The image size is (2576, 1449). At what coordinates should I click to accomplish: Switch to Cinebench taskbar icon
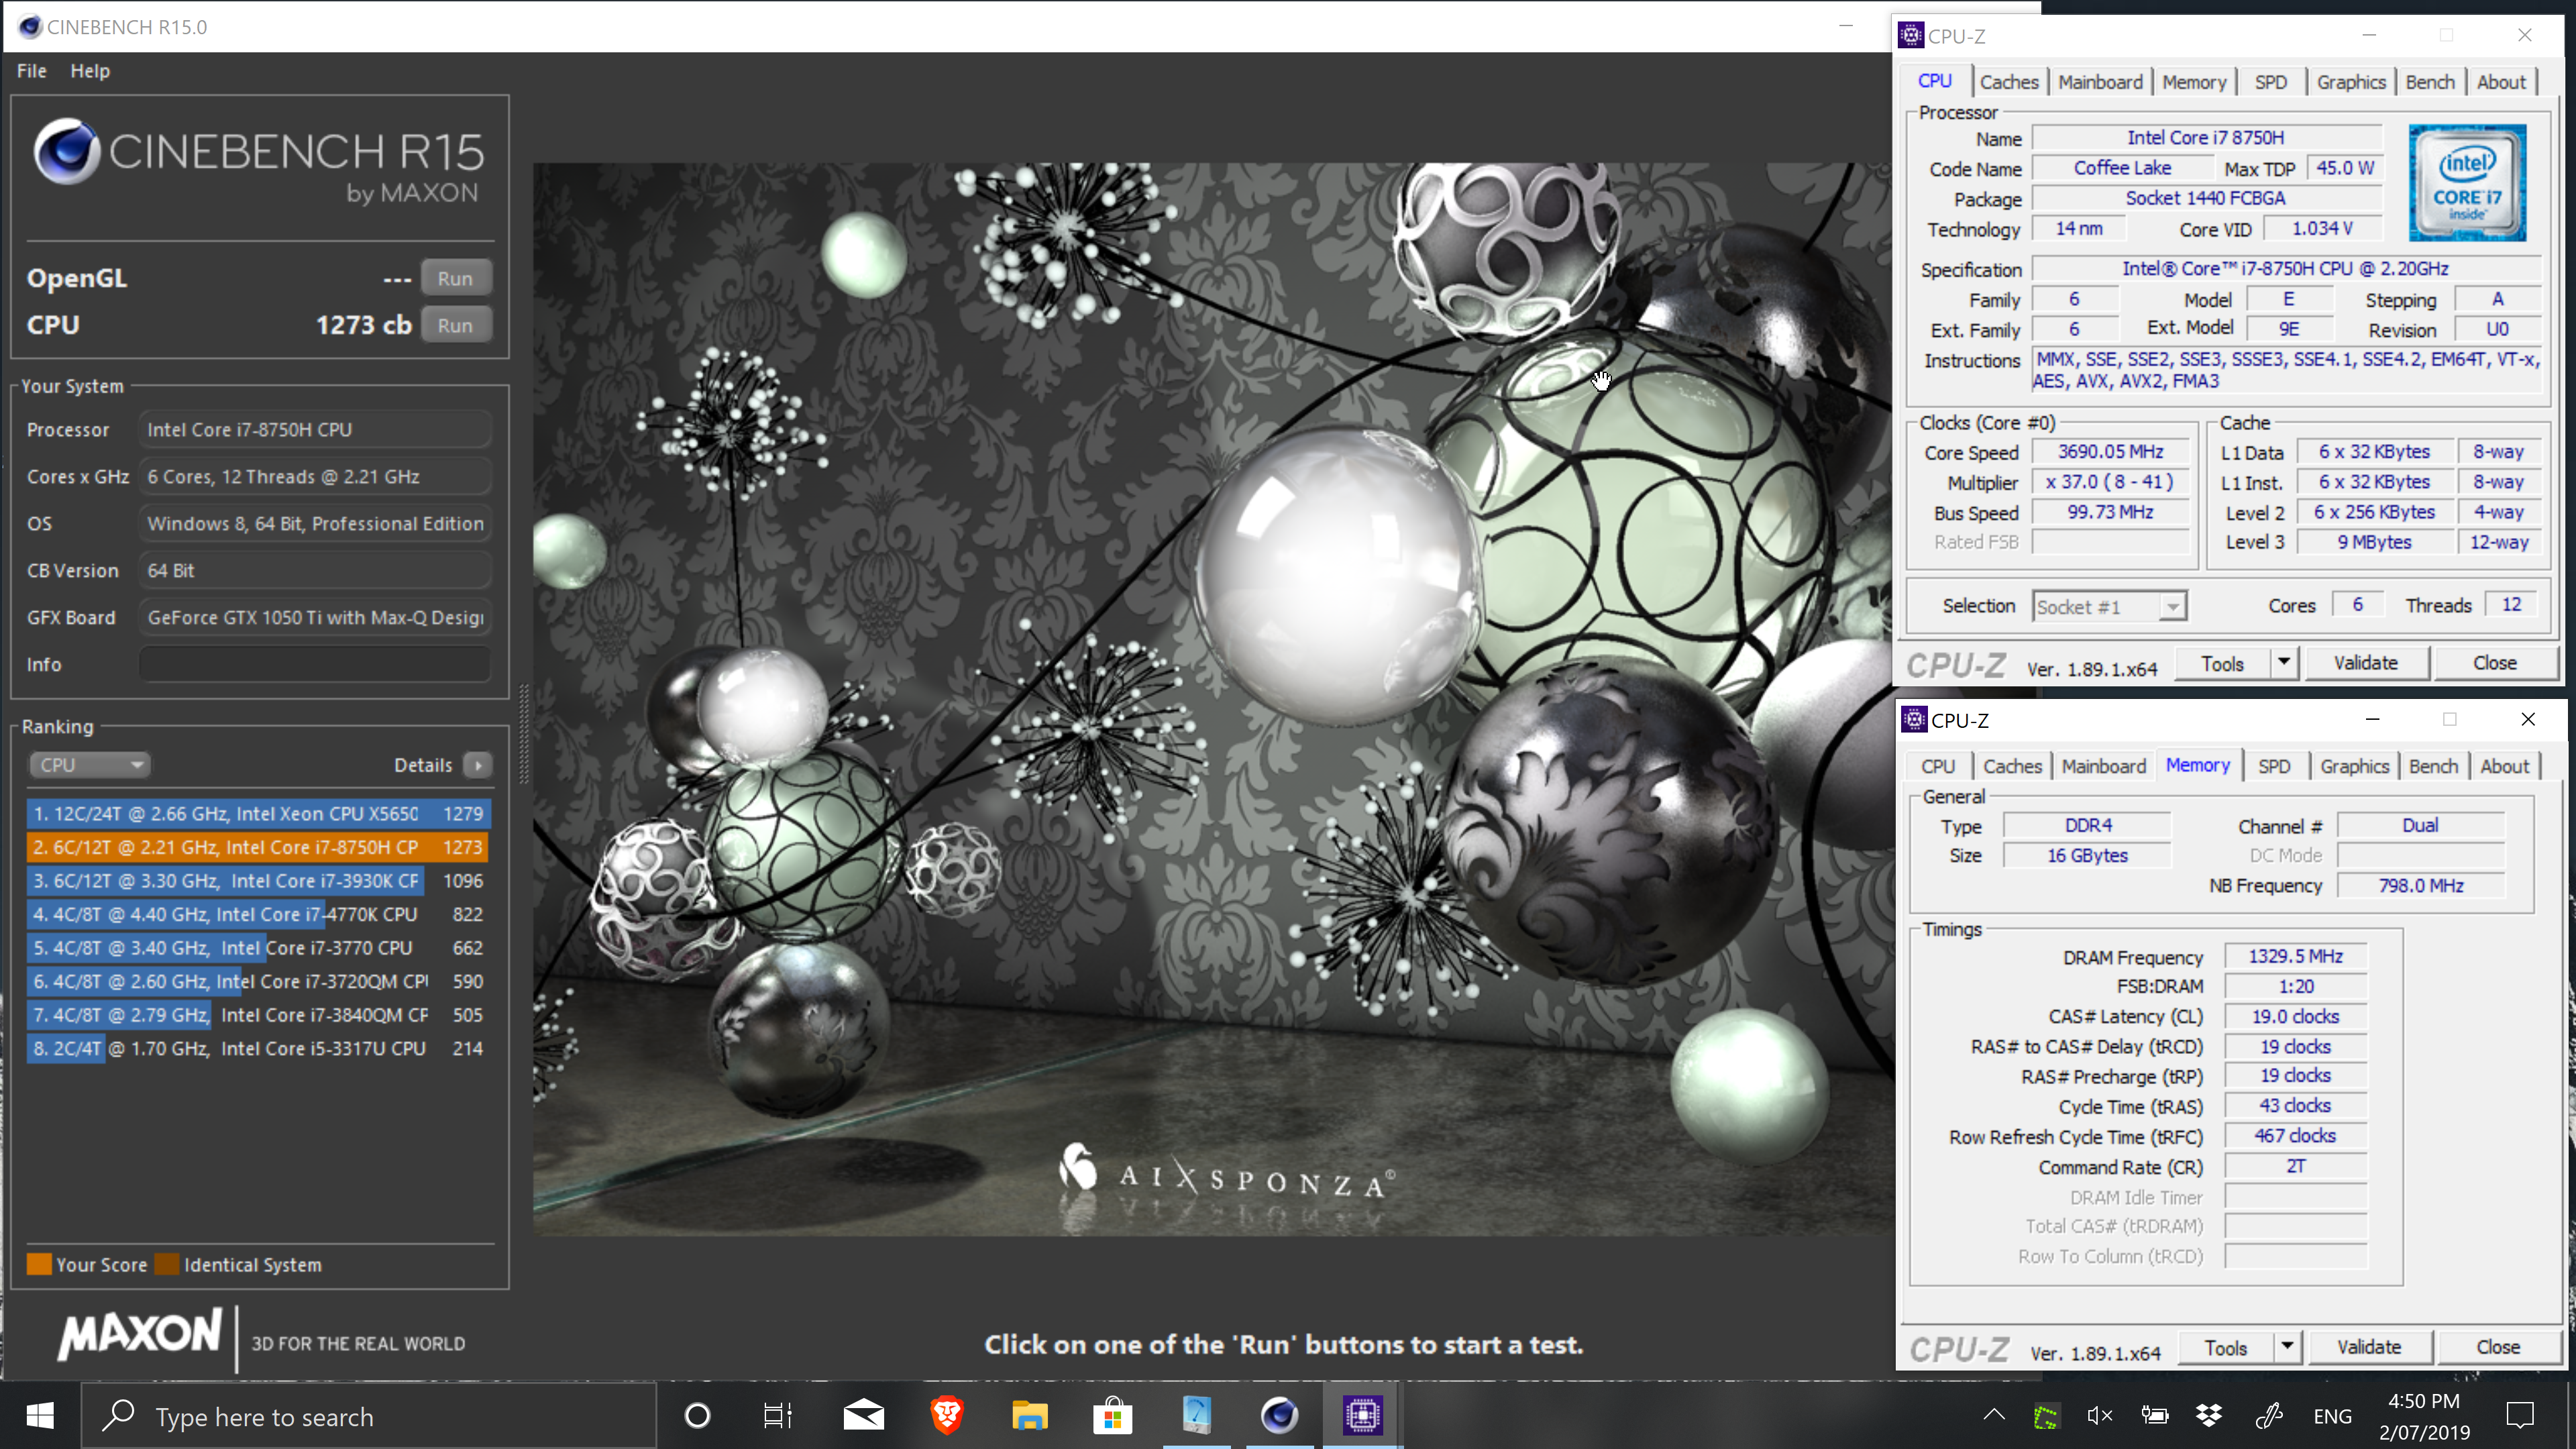click(x=1279, y=1415)
